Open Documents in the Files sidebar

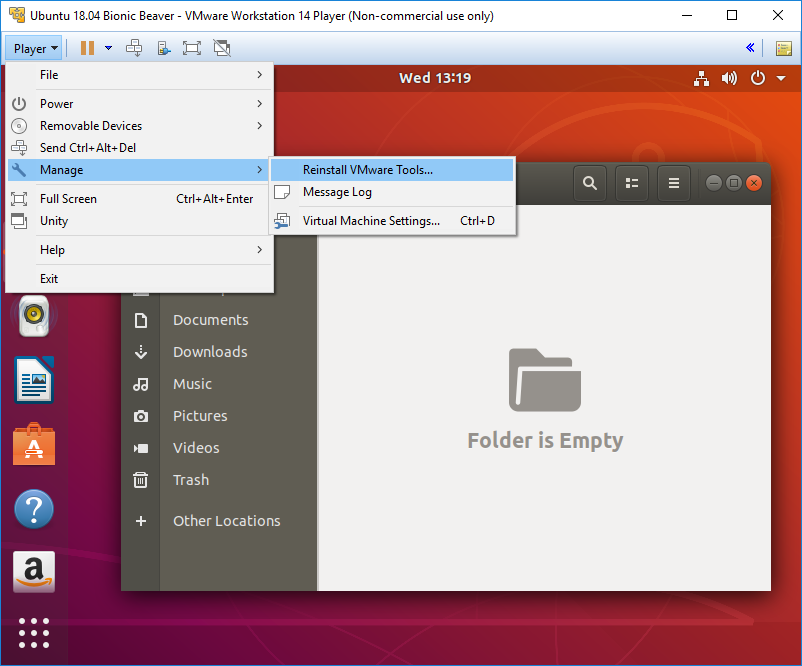[219, 320]
